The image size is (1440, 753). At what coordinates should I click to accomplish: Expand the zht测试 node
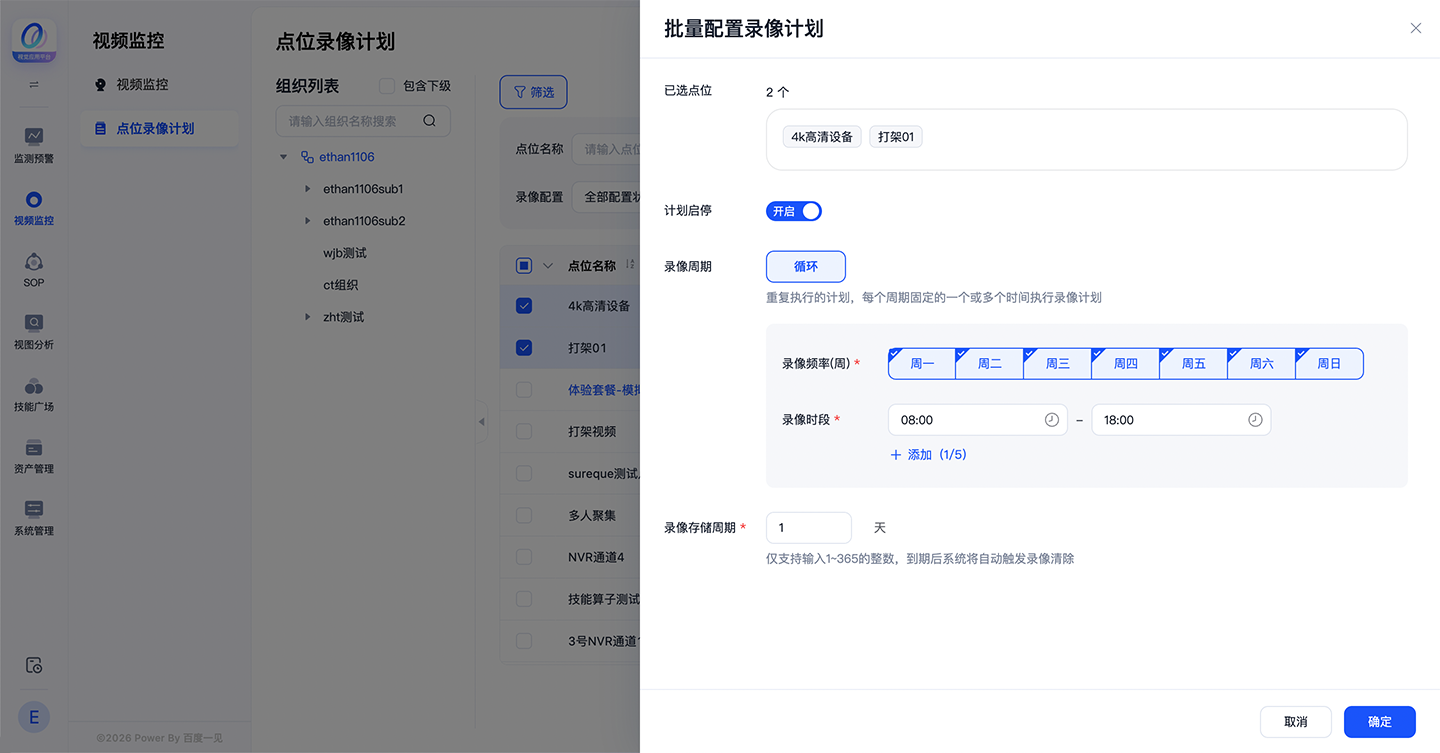(x=307, y=317)
